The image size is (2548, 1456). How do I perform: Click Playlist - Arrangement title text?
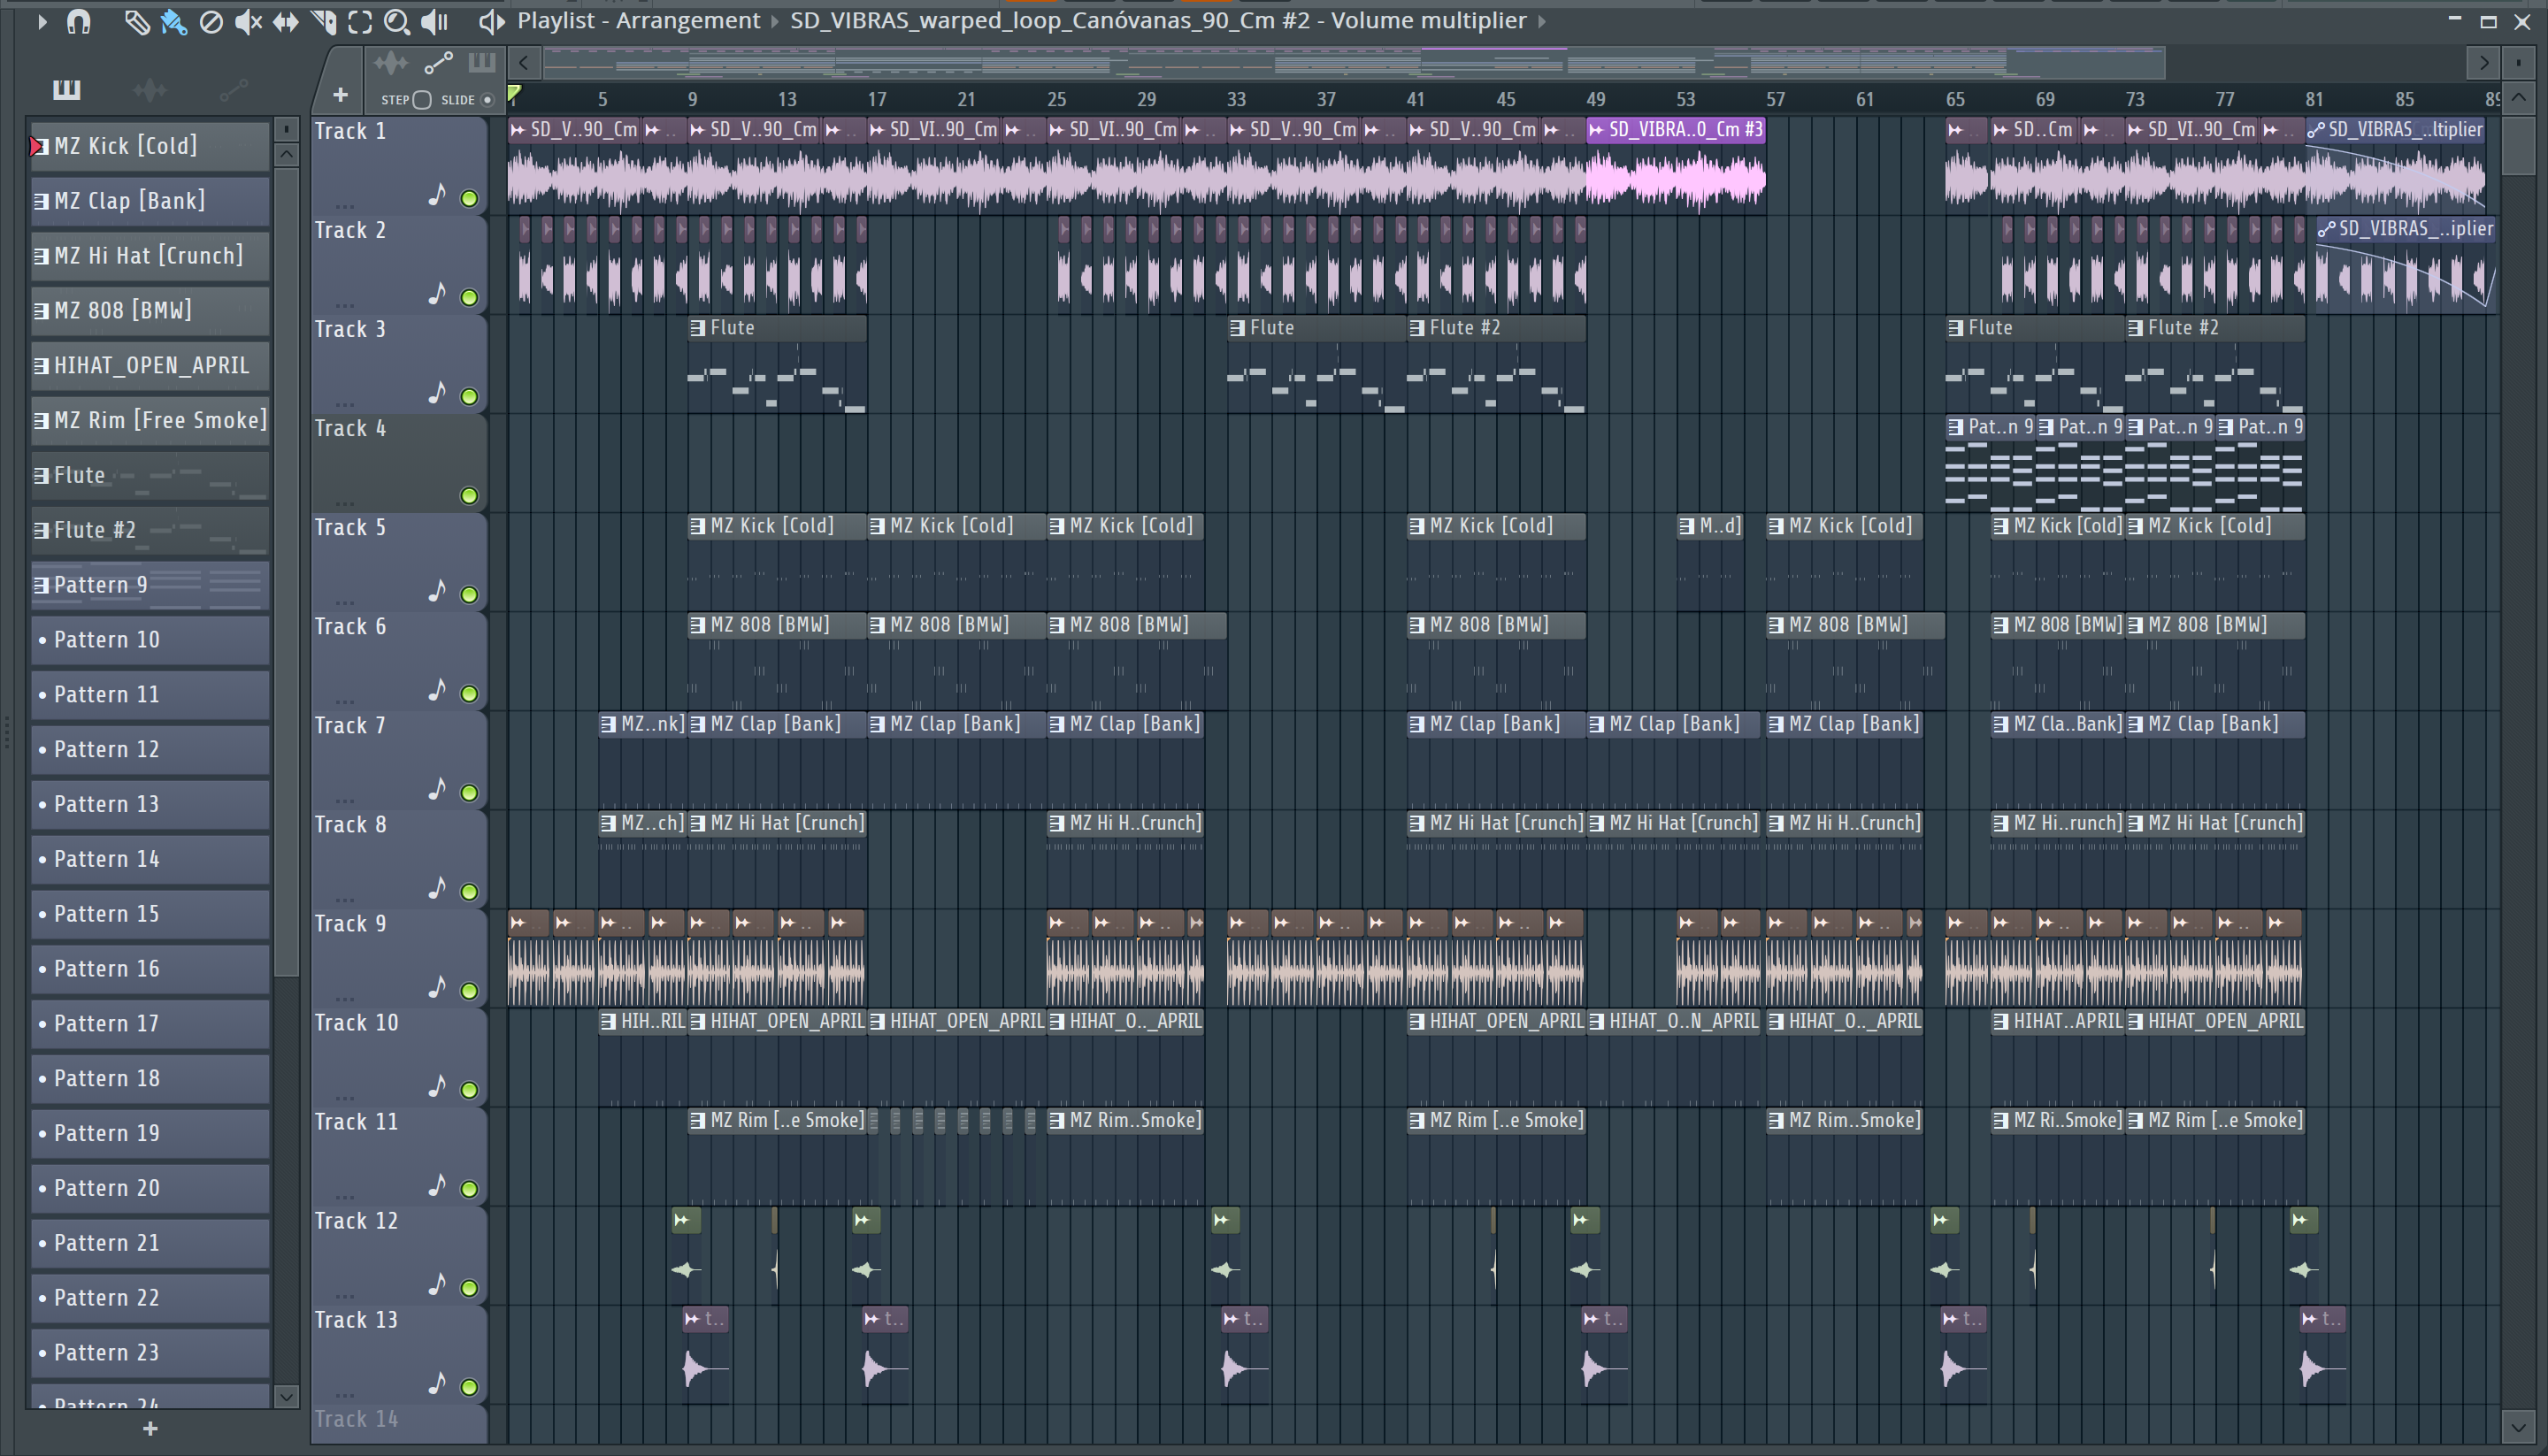click(638, 21)
